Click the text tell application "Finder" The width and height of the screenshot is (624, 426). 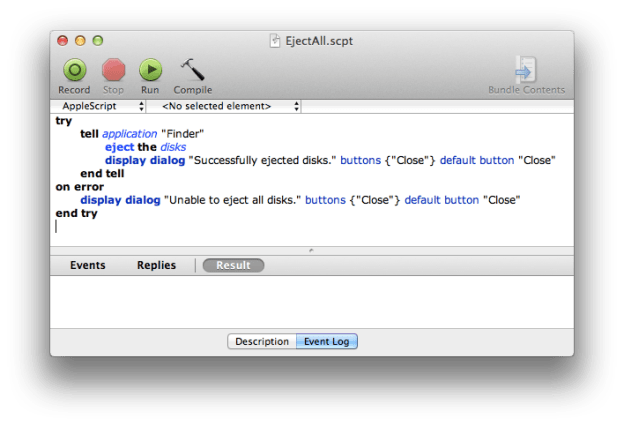[142, 134]
